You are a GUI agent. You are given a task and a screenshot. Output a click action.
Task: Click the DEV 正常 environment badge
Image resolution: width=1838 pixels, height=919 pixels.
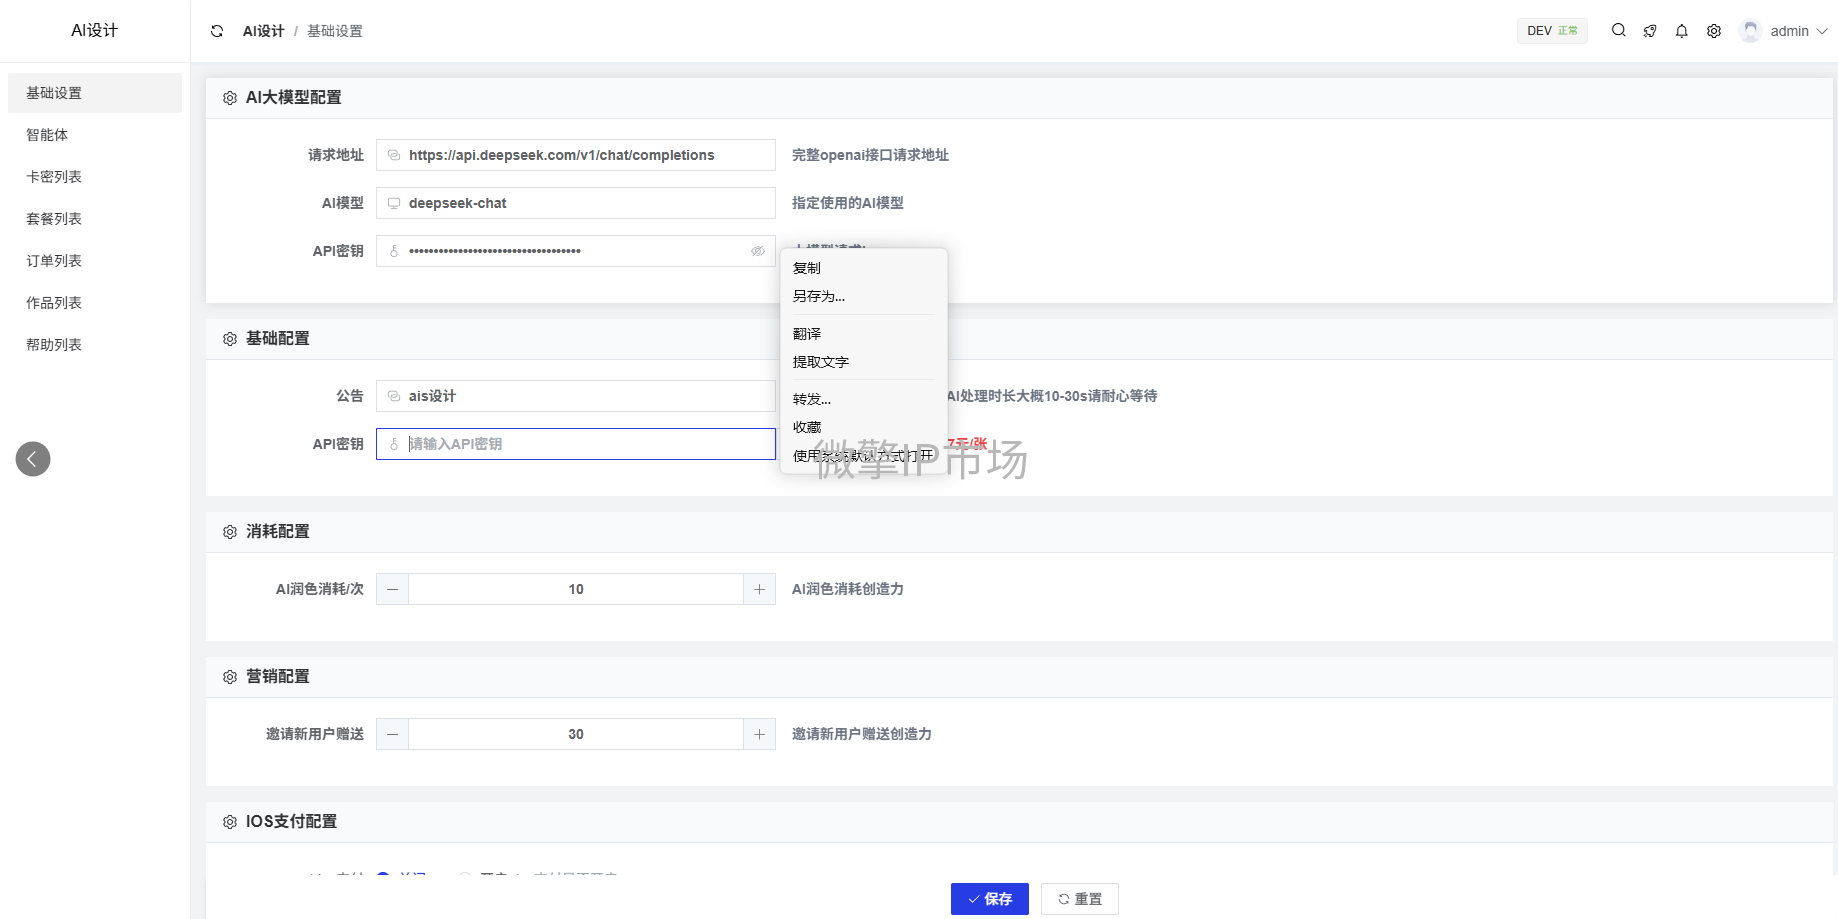tap(1552, 31)
